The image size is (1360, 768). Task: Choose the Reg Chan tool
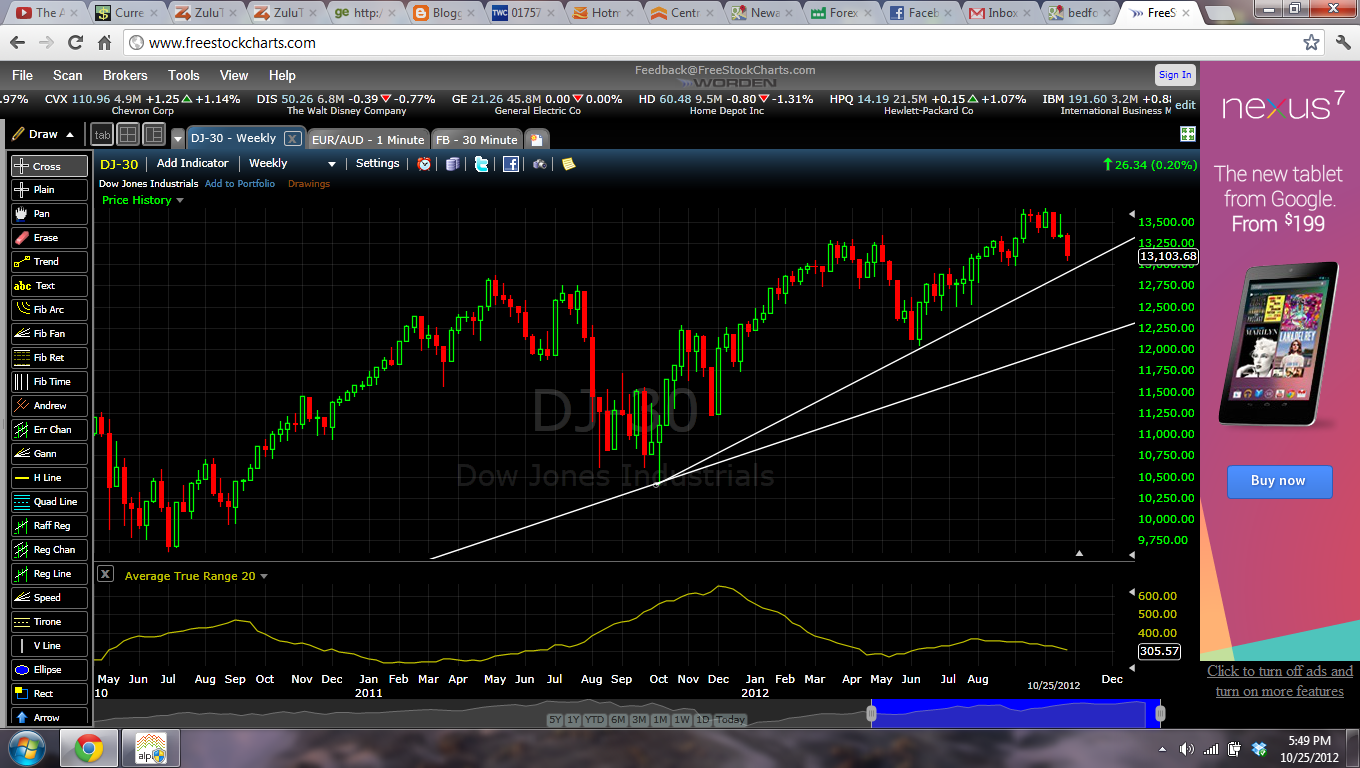49,550
